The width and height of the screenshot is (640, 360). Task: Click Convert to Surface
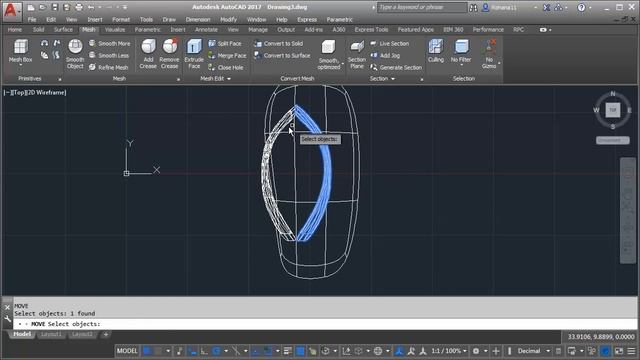[282, 55]
